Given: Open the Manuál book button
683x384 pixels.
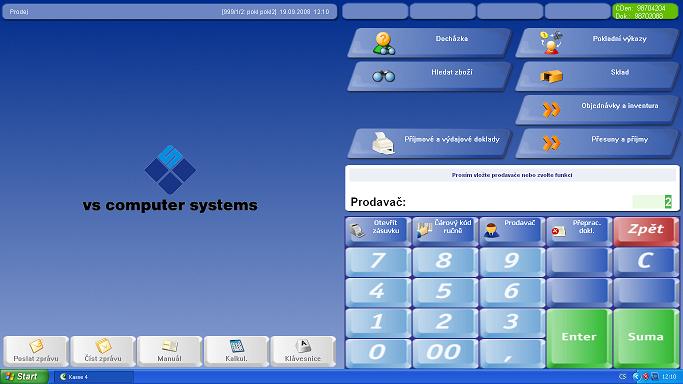Looking at the screenshot, I should (x=169, y=351).
